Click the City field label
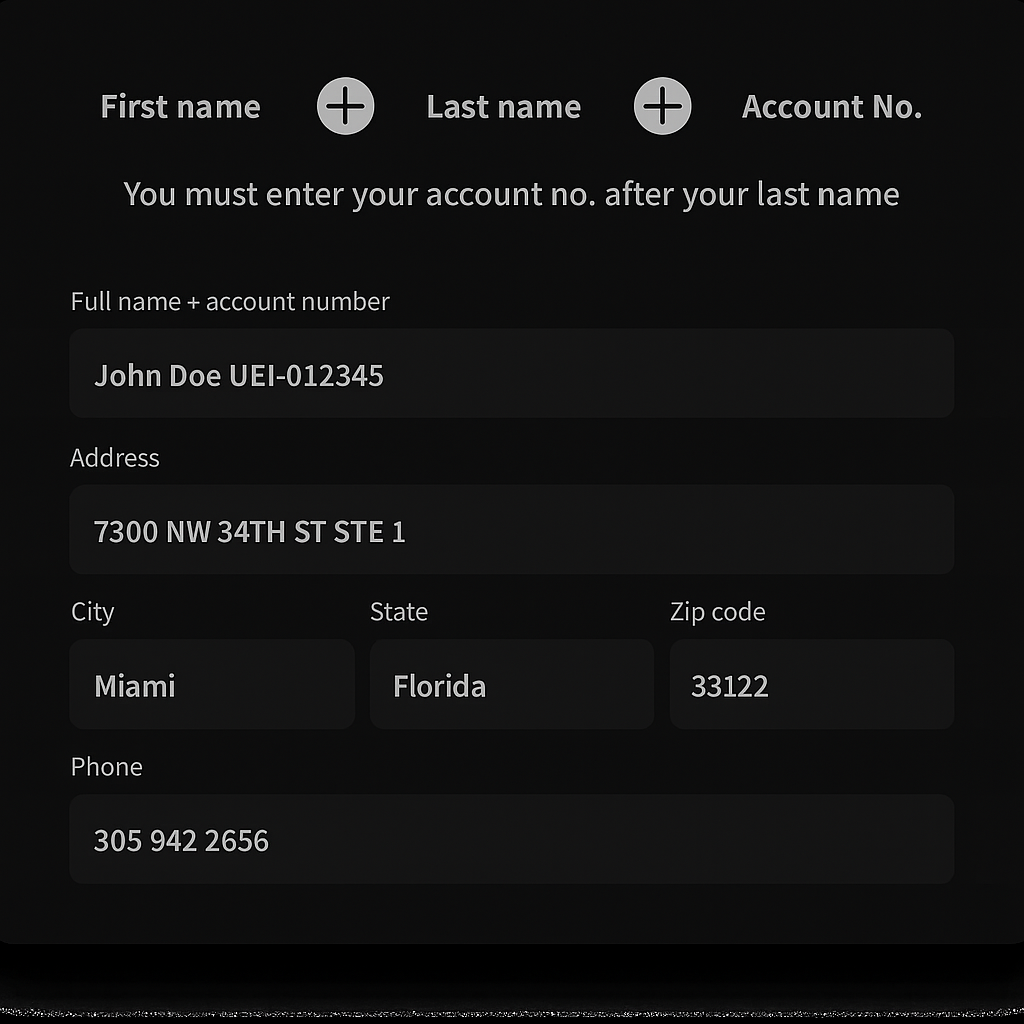This screenshot has height=1024, width=1024. (x=93, y=611)
